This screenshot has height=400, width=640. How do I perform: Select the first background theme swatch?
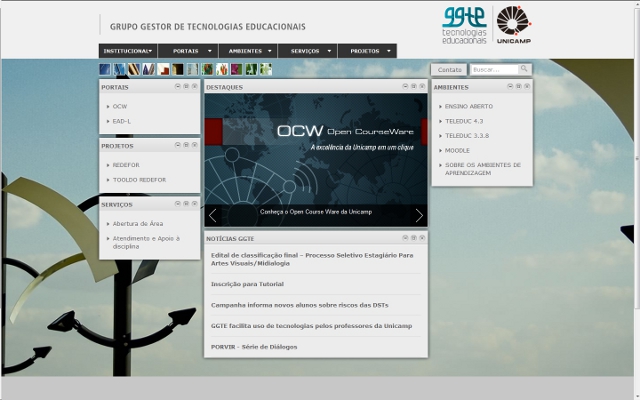pos(104,70)
